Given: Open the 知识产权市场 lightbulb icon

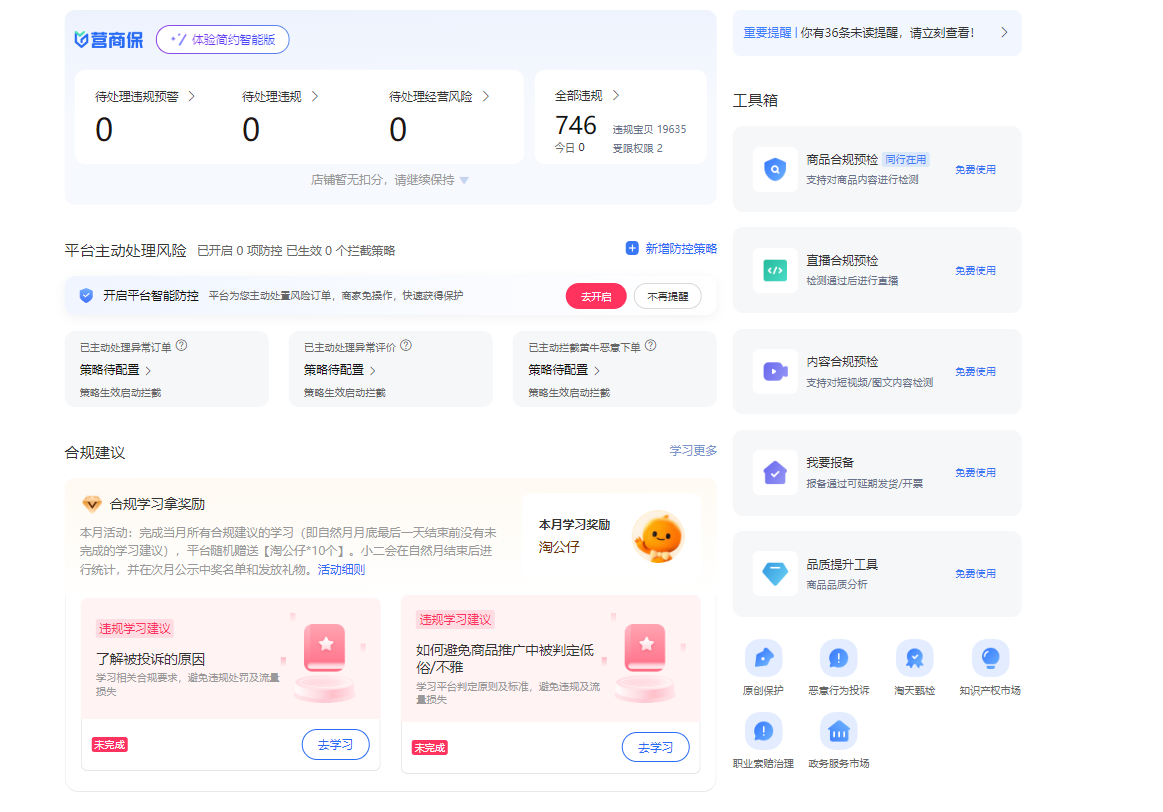Looking at the screenshot, I should [989, 658].
